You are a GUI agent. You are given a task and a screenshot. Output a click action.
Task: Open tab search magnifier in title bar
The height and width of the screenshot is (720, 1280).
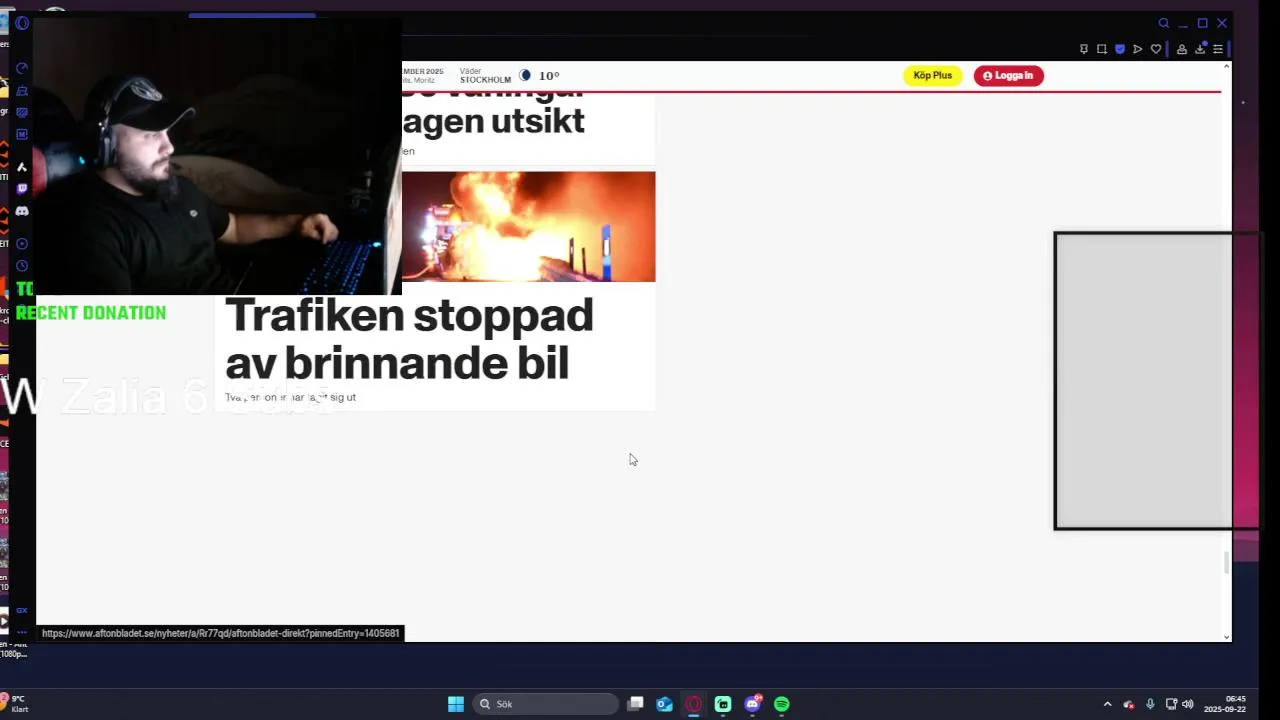point(1164,23)
